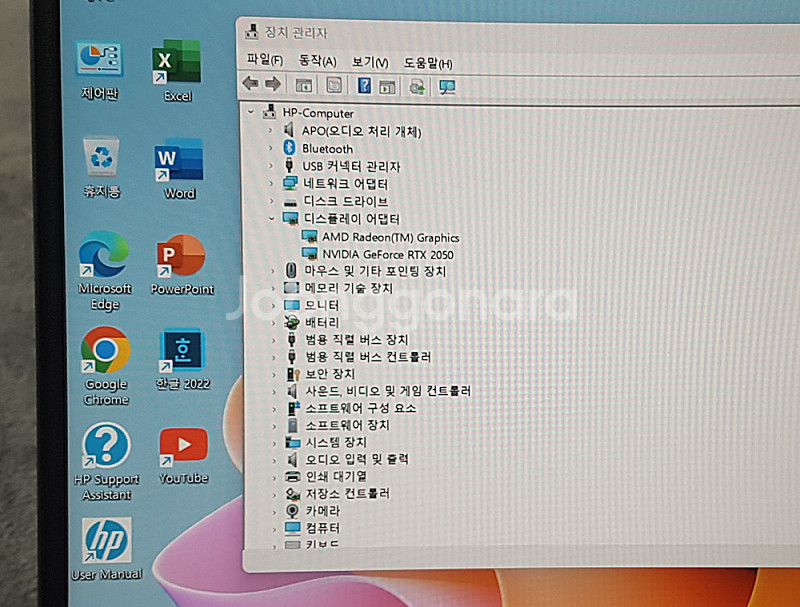This screenshot has height=607, width=800.
Task: Open Help via the blue question-mark icon
Action: [364, 85]
